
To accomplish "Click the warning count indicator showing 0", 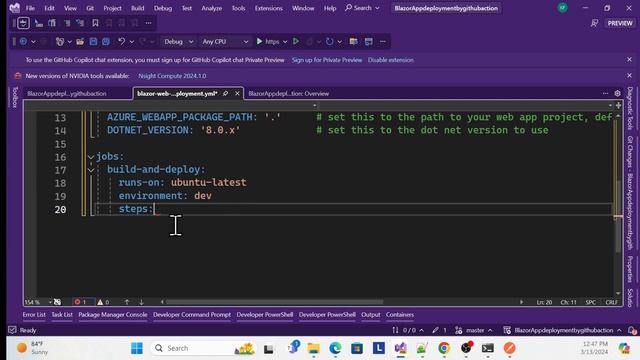I will (103, 302).
